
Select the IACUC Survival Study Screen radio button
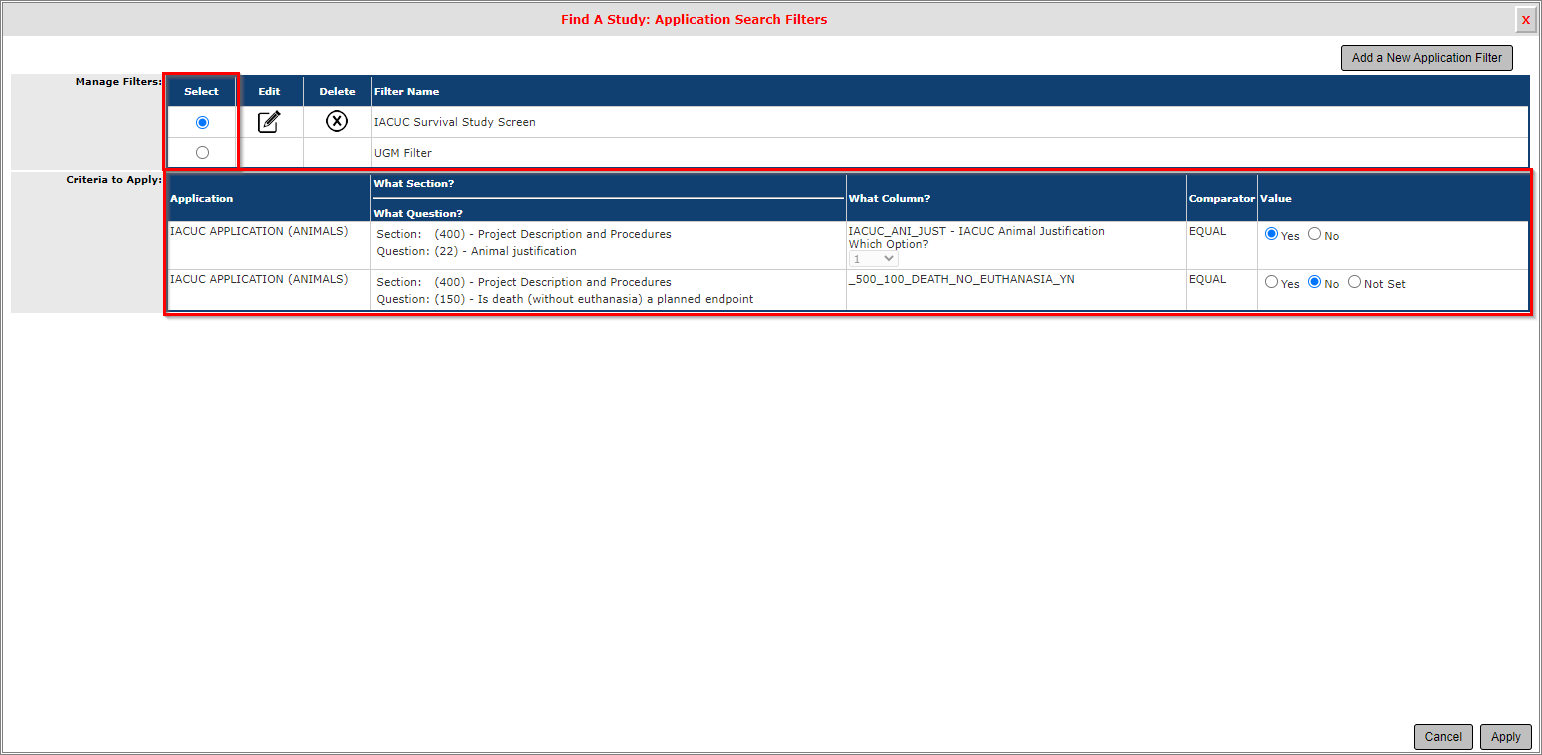tap(202, 122)
